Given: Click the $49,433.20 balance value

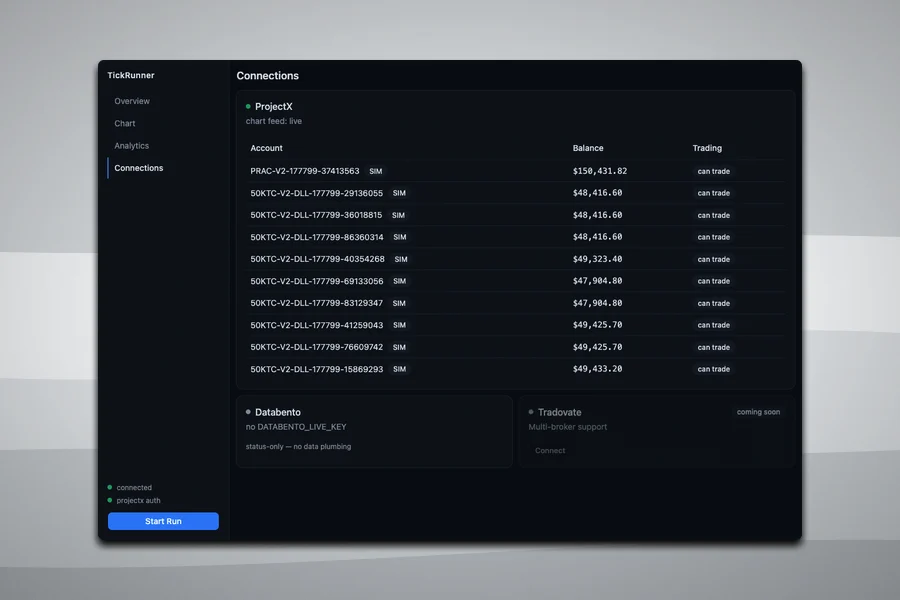Looking at the screenshot, I should coord(597,369).
